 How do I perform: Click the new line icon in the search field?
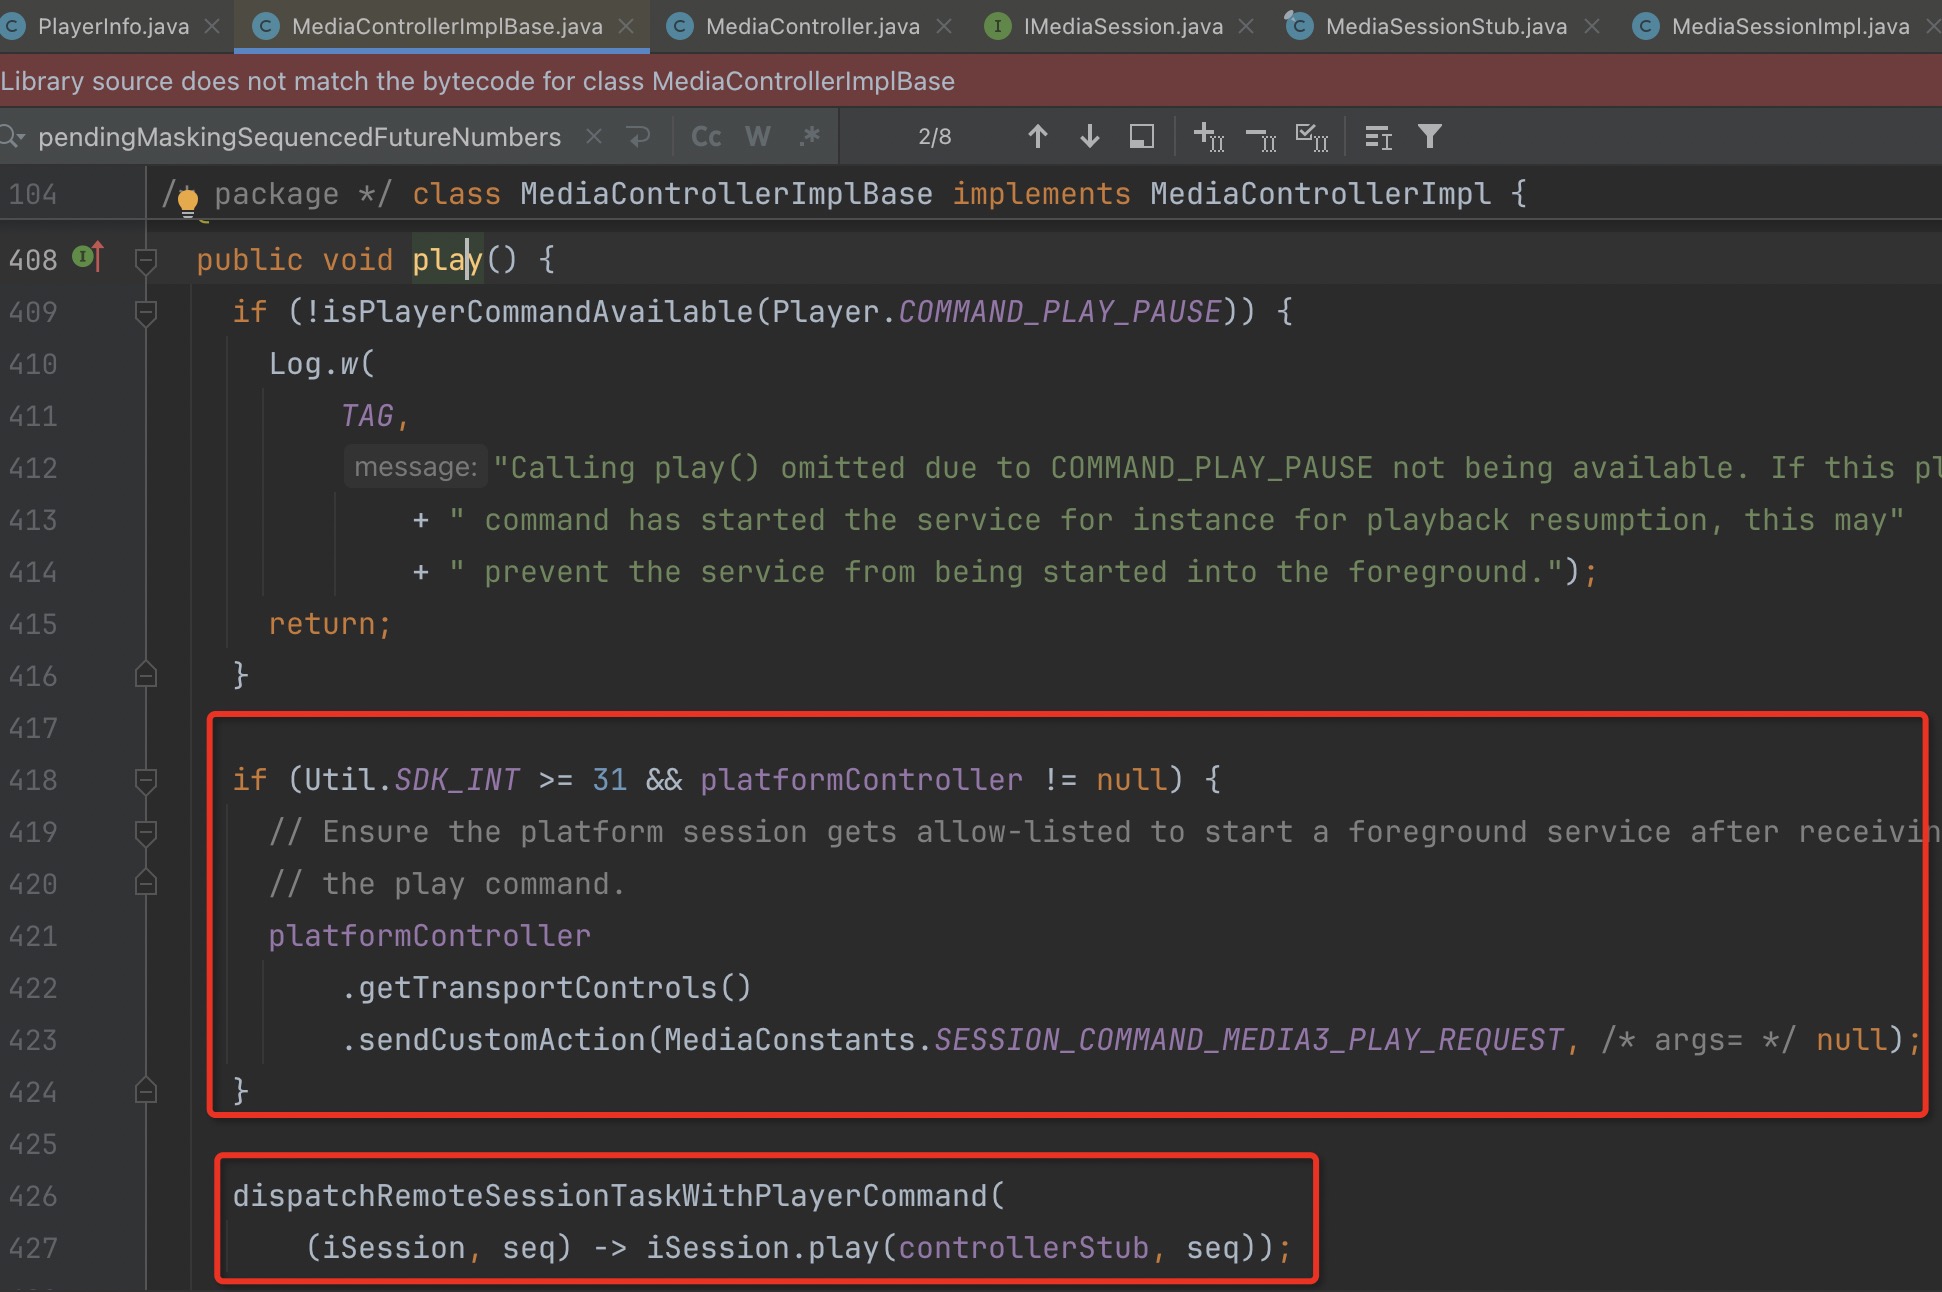pyautogui.click(x=639, y=136)
